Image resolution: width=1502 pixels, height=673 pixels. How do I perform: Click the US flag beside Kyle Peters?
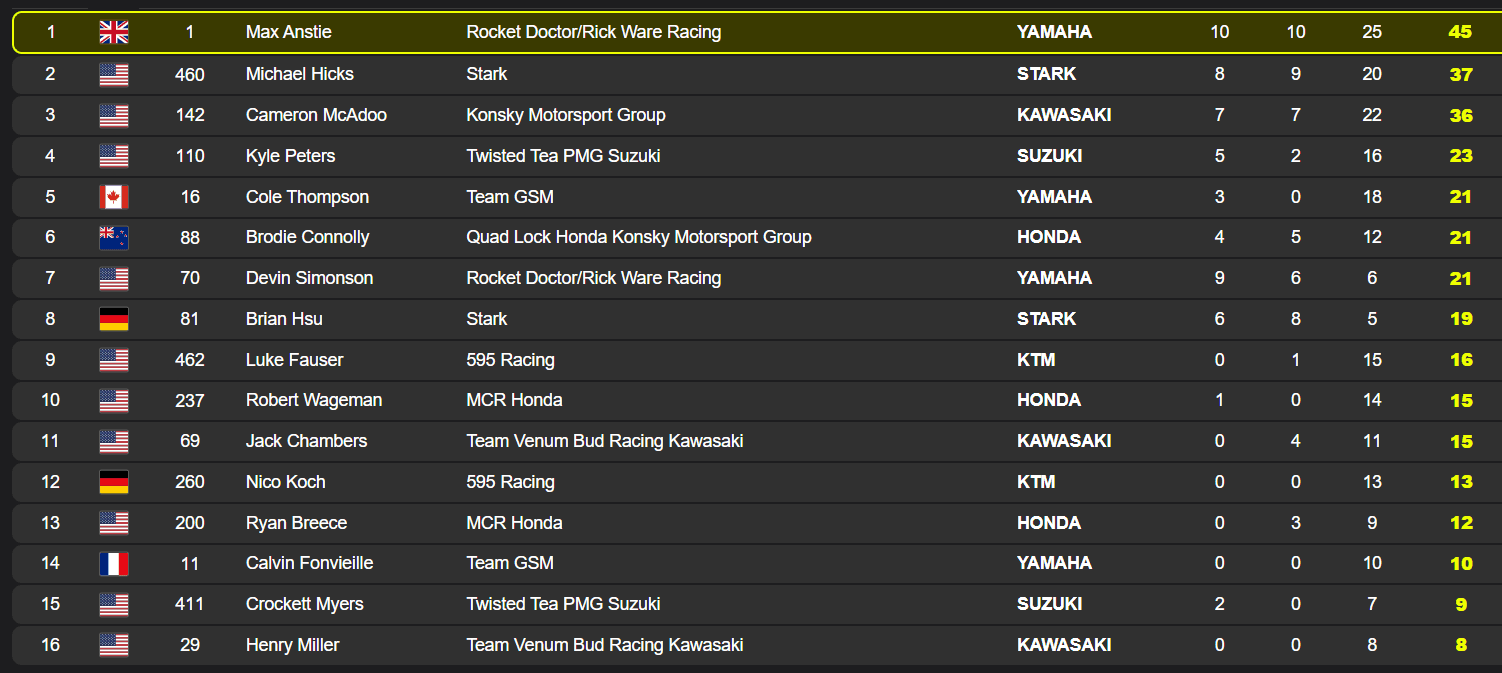114,156
